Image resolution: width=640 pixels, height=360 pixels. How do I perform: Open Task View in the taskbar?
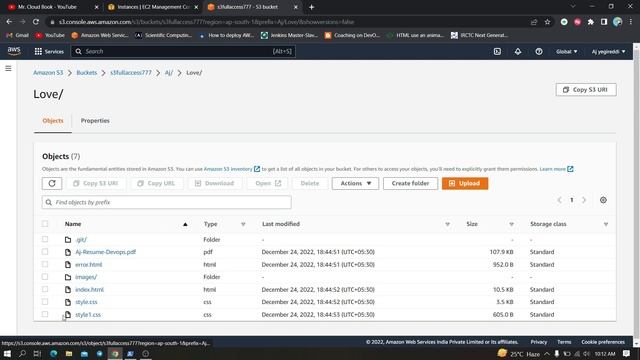[x=37, y=353]
